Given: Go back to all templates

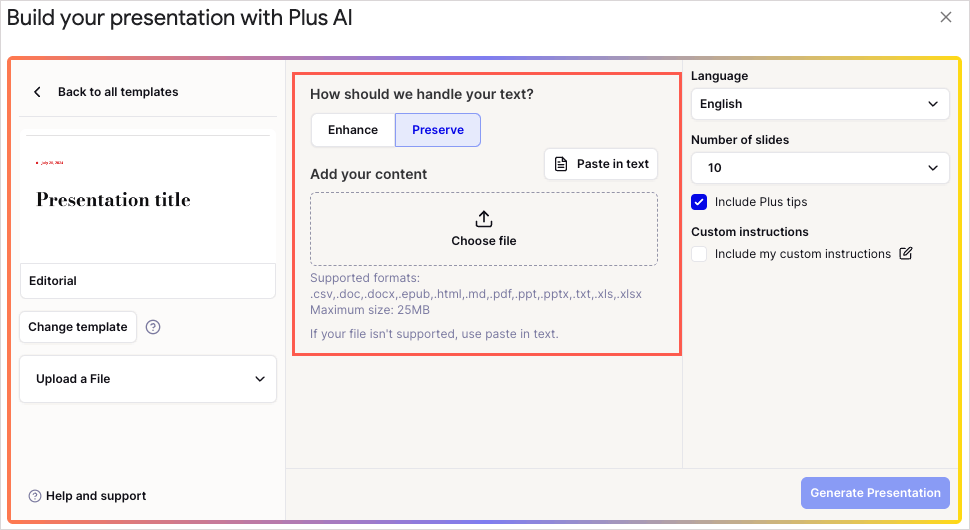Looking at the screenshot, I should pyautogui.click(x=118, y=92).
